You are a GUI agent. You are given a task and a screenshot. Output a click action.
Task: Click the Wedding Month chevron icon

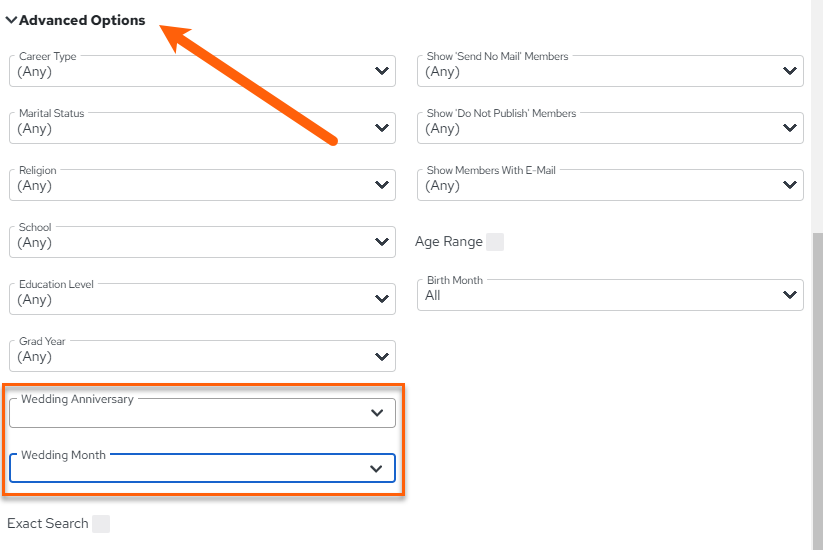click(x=376, y=469)
